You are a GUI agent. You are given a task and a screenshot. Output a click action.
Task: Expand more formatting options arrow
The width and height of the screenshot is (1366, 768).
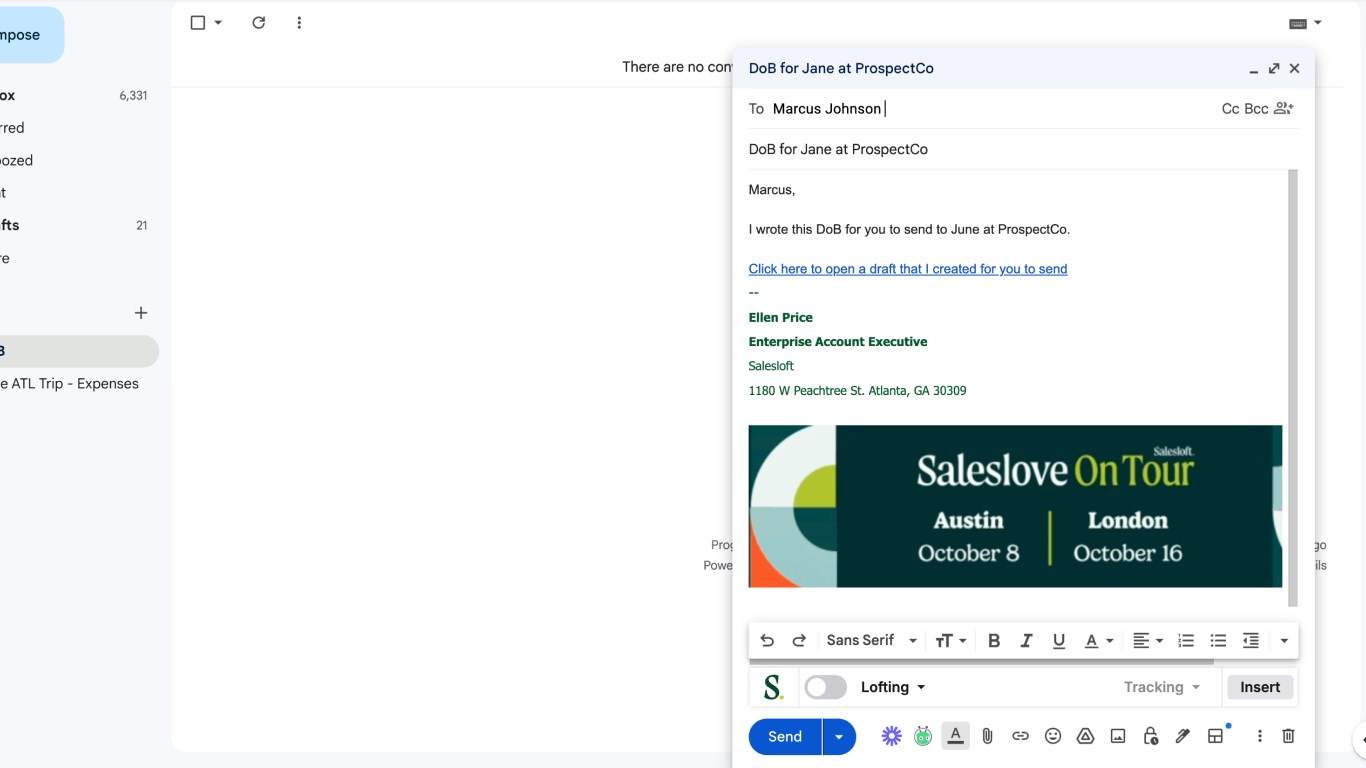click(1284, 641)
